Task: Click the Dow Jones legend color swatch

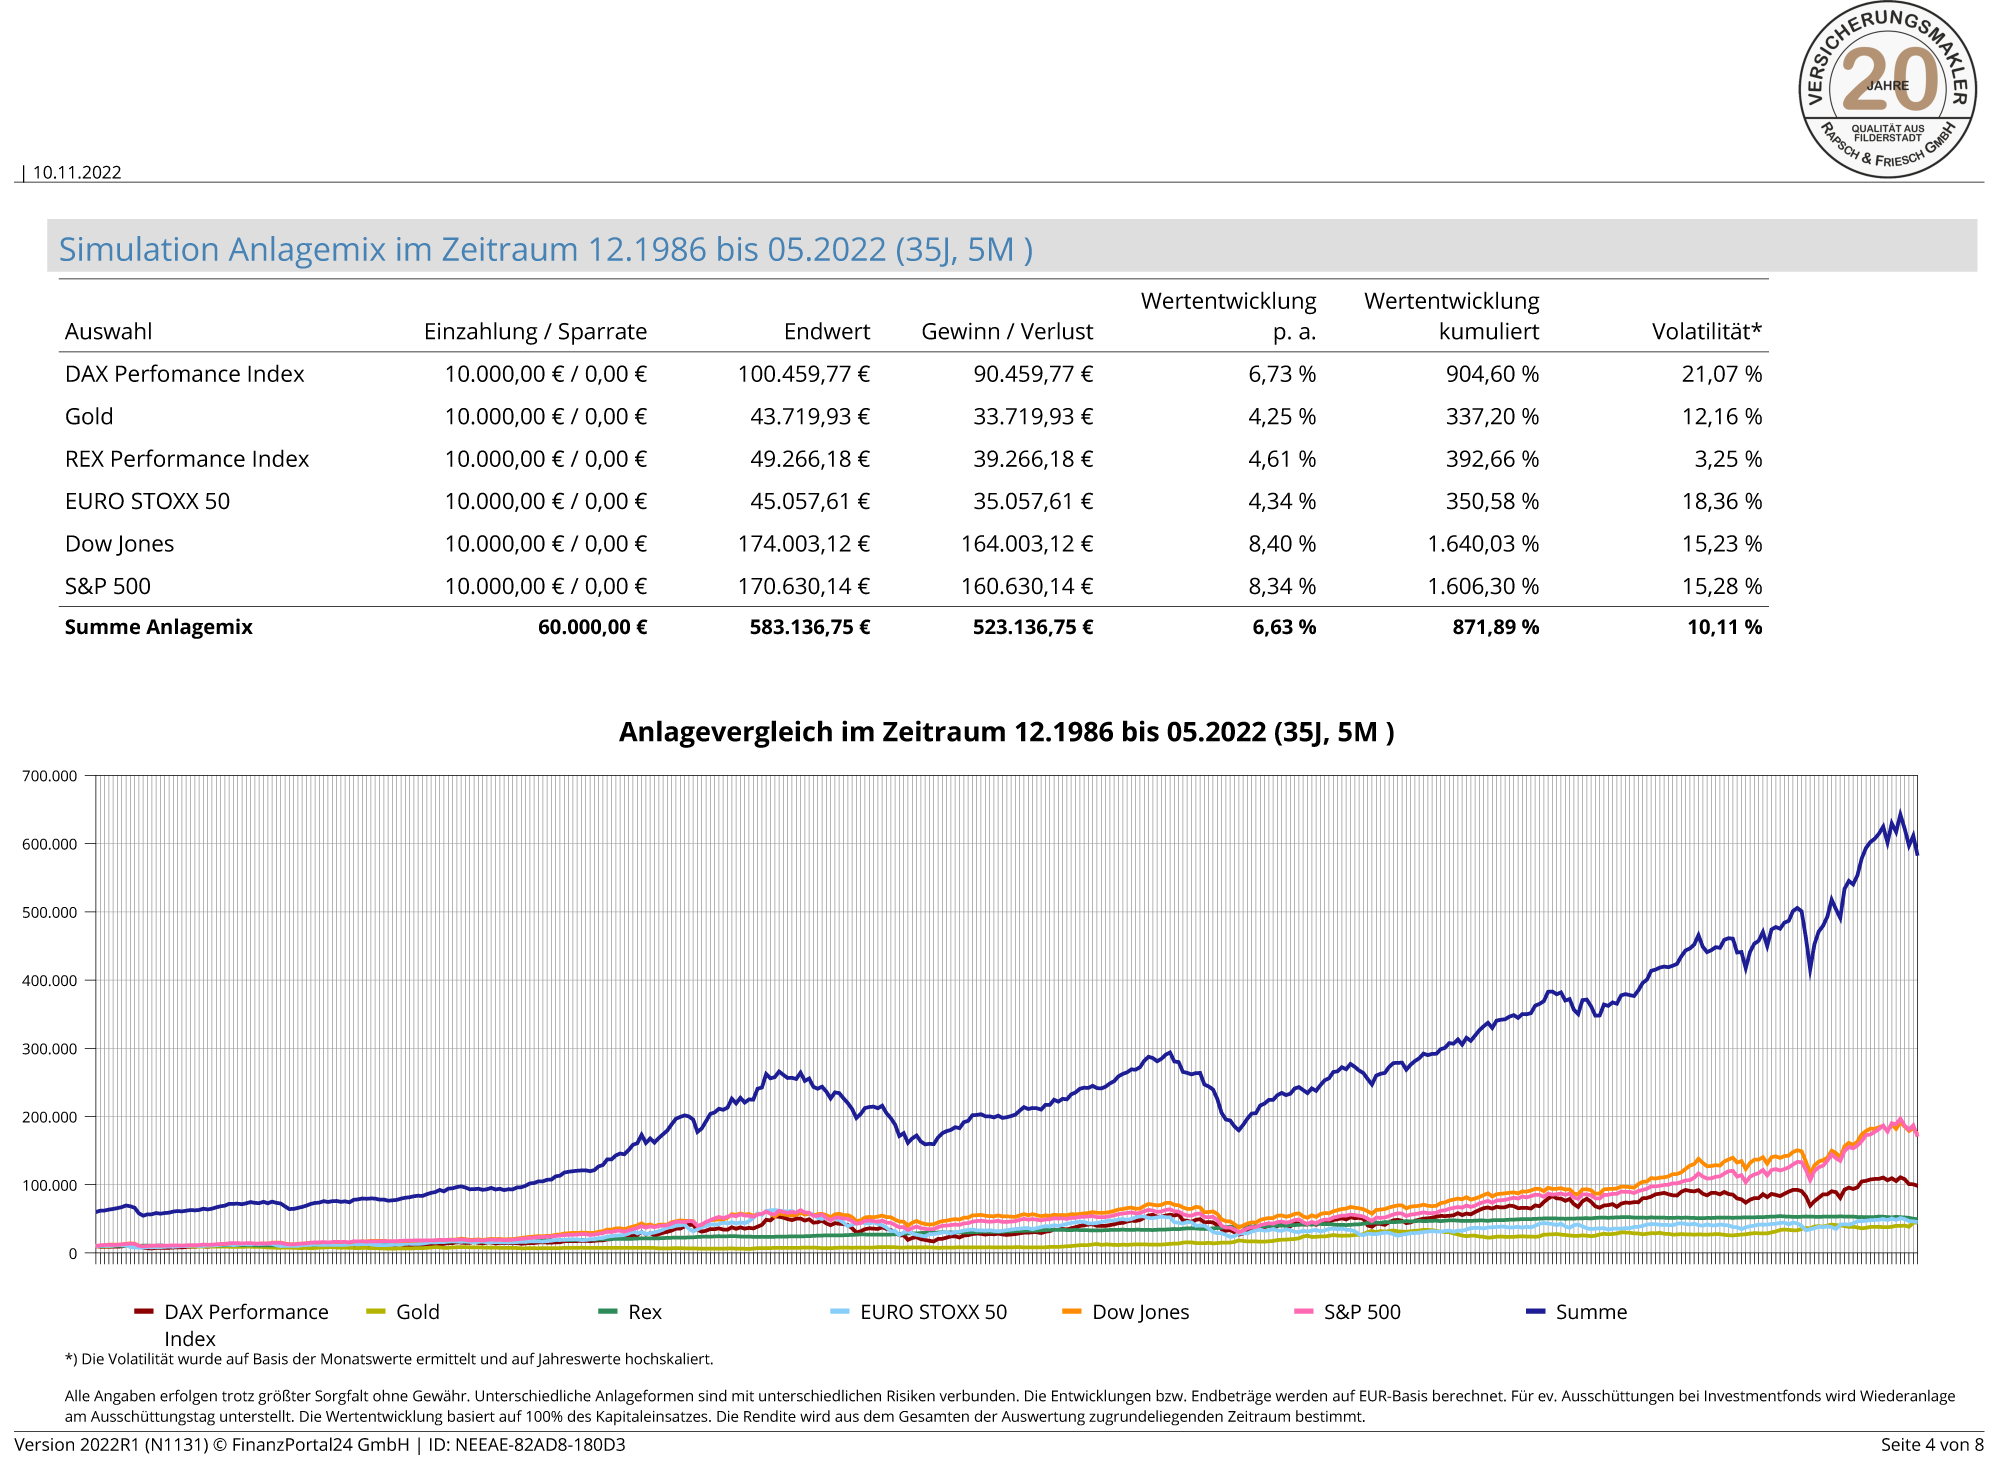Action: tap(1072, 1311)
